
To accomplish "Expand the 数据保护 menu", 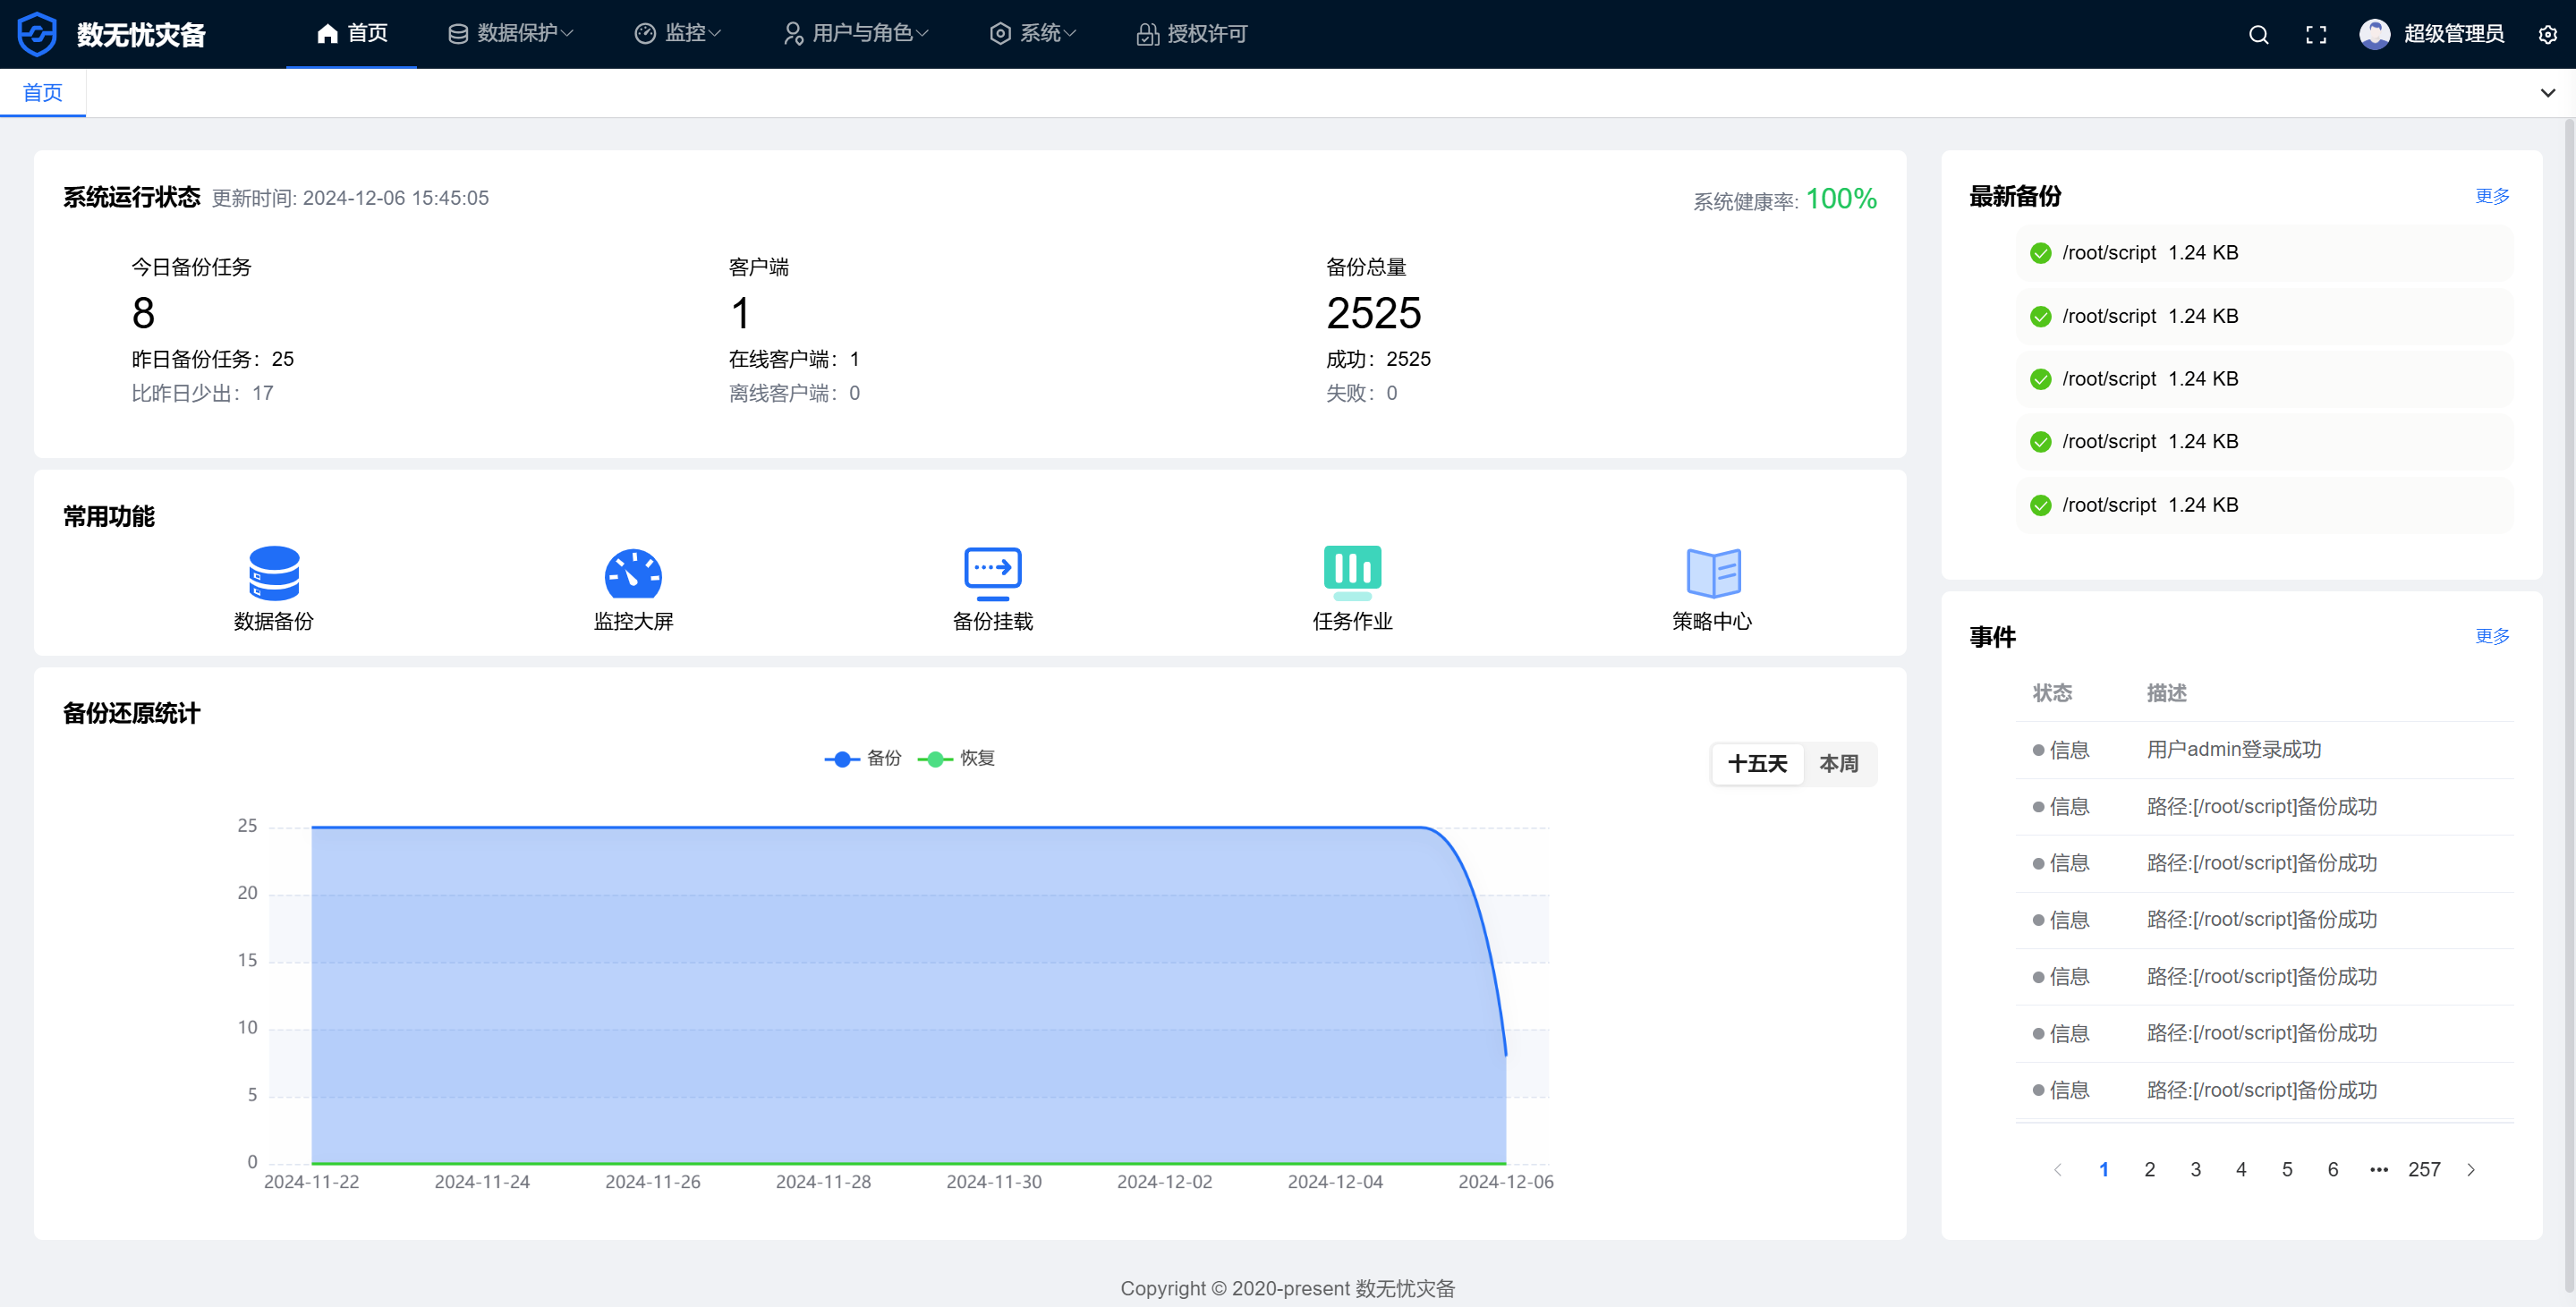I will coord(510,34).
